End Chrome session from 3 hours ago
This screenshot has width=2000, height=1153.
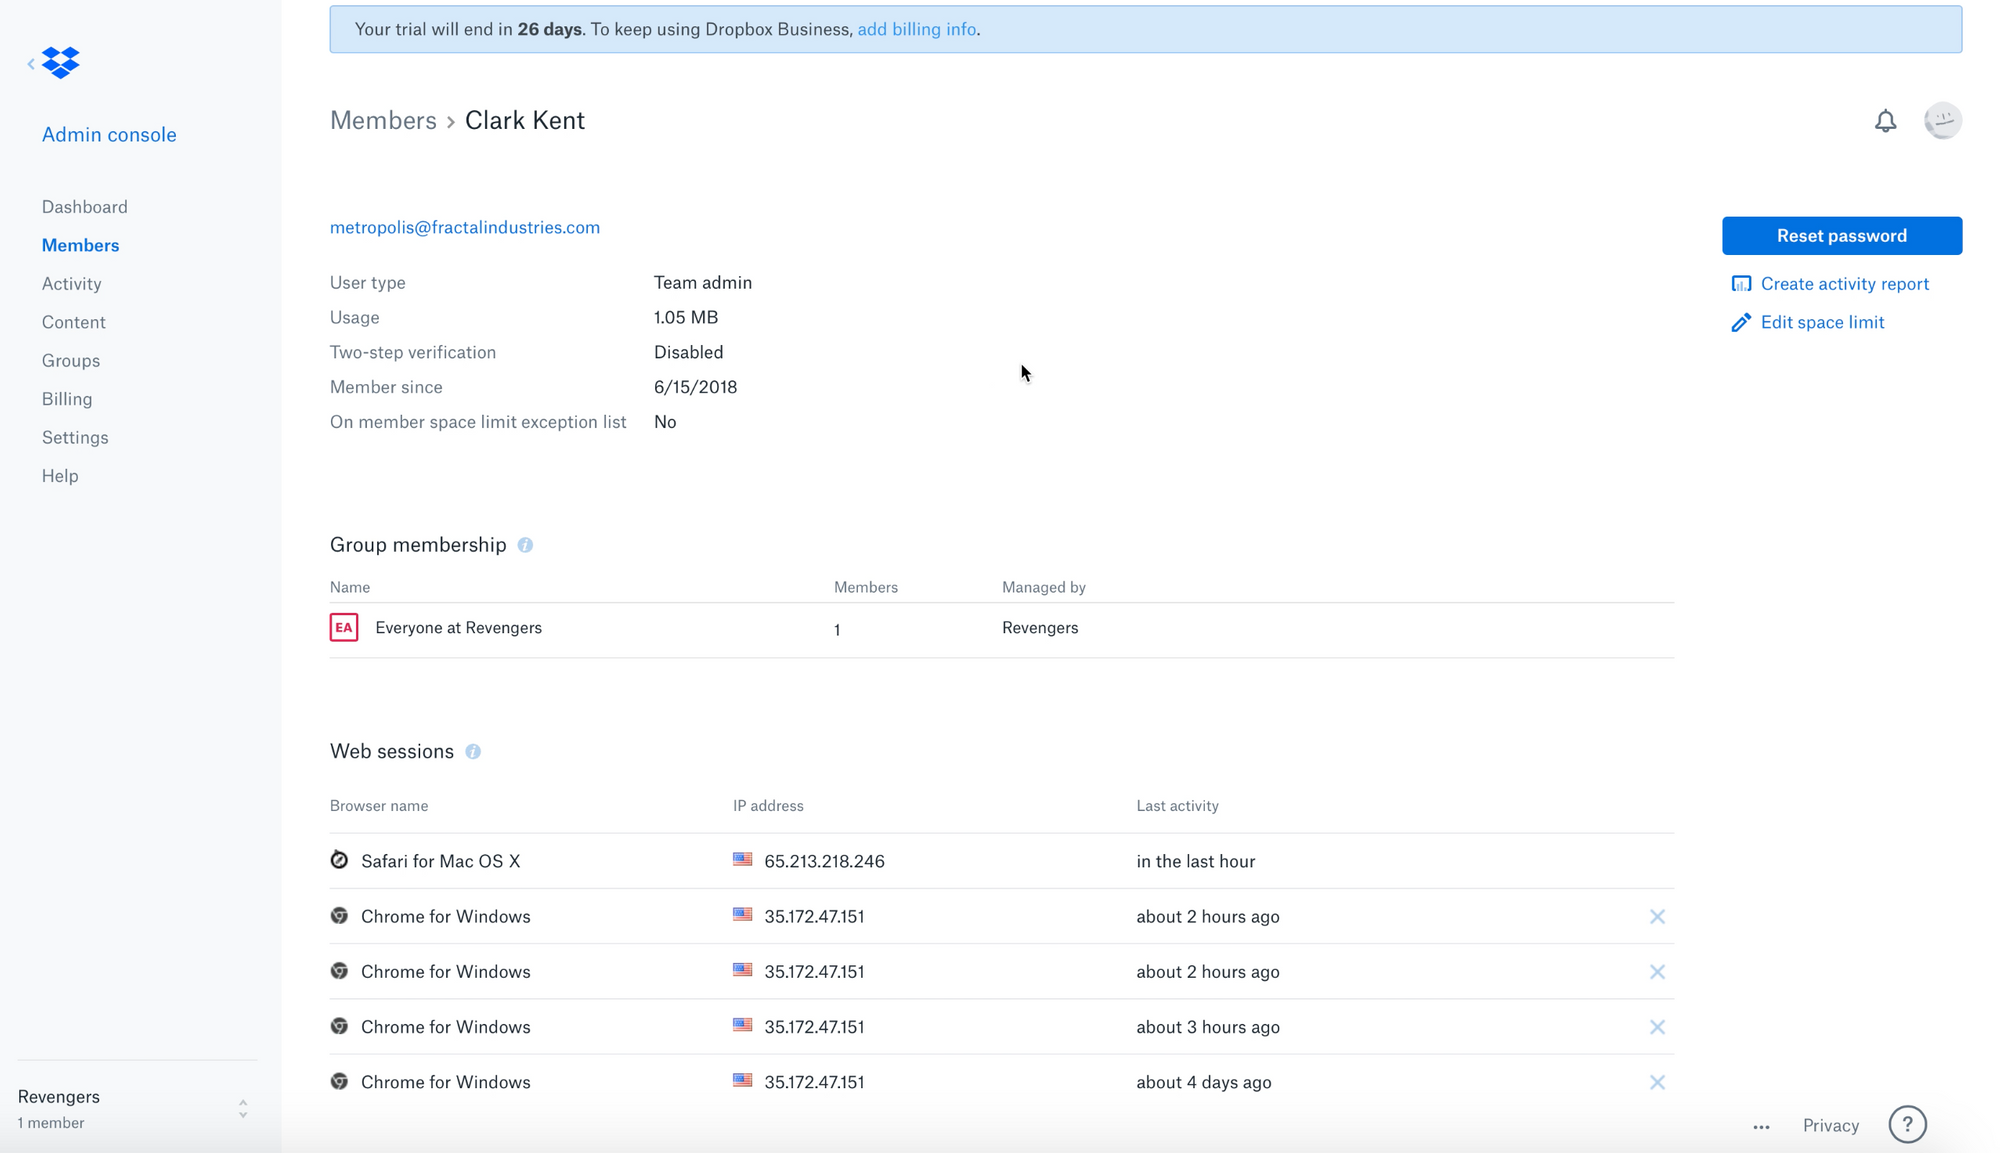pyautogui.click(x=1657, y=1027)
